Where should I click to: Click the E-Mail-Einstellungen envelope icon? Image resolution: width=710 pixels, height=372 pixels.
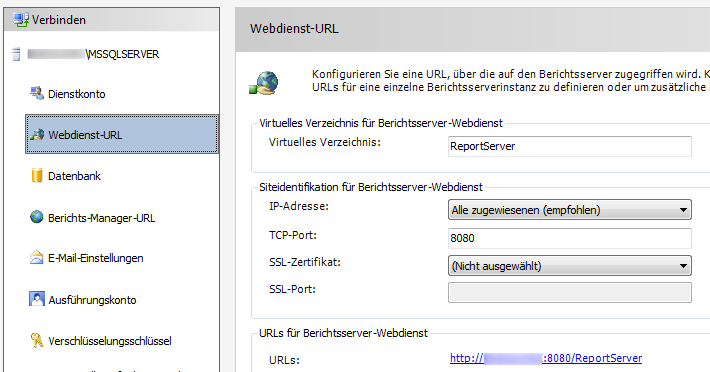tap(37, 258)
